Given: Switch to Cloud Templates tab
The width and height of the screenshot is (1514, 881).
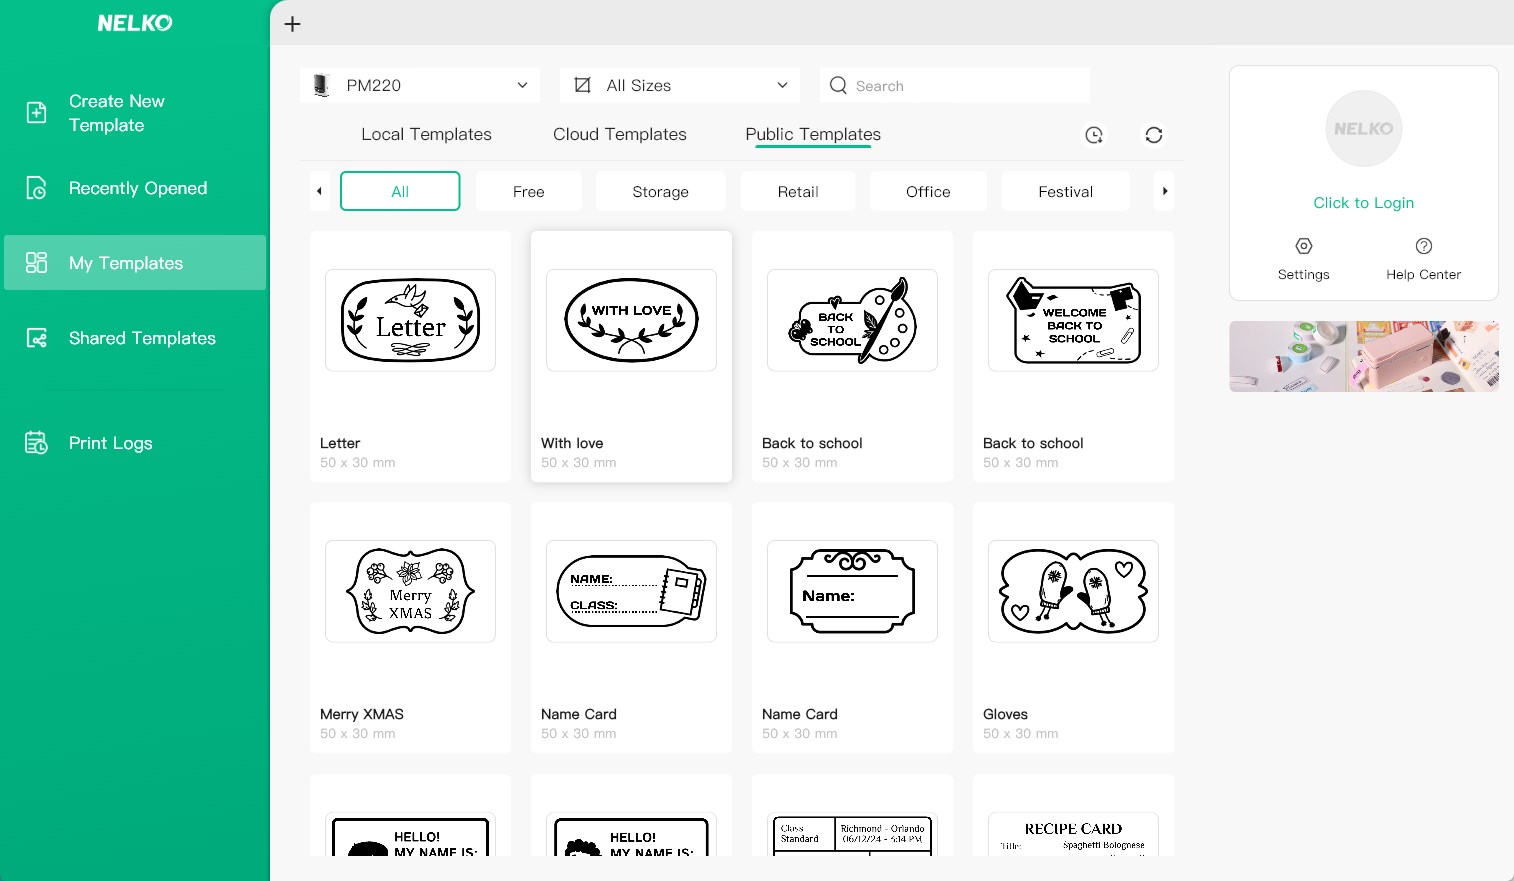Looking at the screenshot, I should point(620,134).
